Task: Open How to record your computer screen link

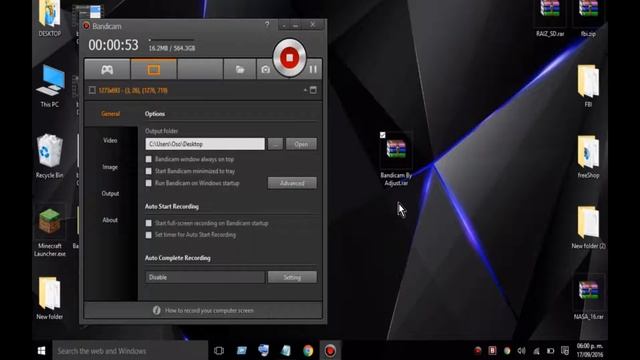Action: [209, 311]
